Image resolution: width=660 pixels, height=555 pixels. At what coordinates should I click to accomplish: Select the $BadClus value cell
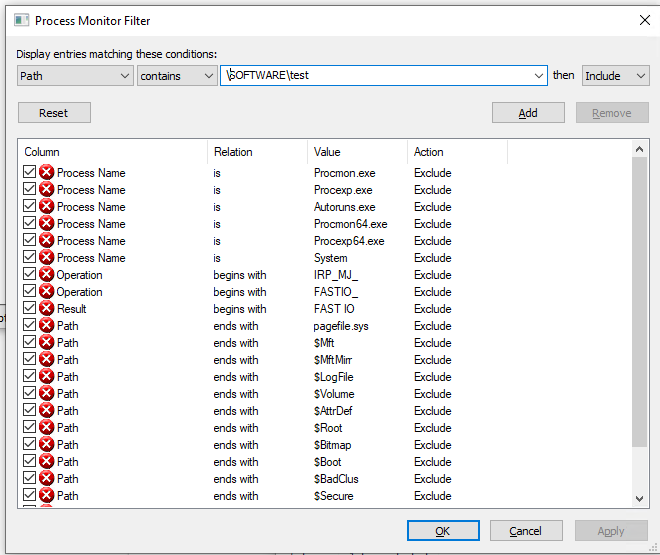336,479
